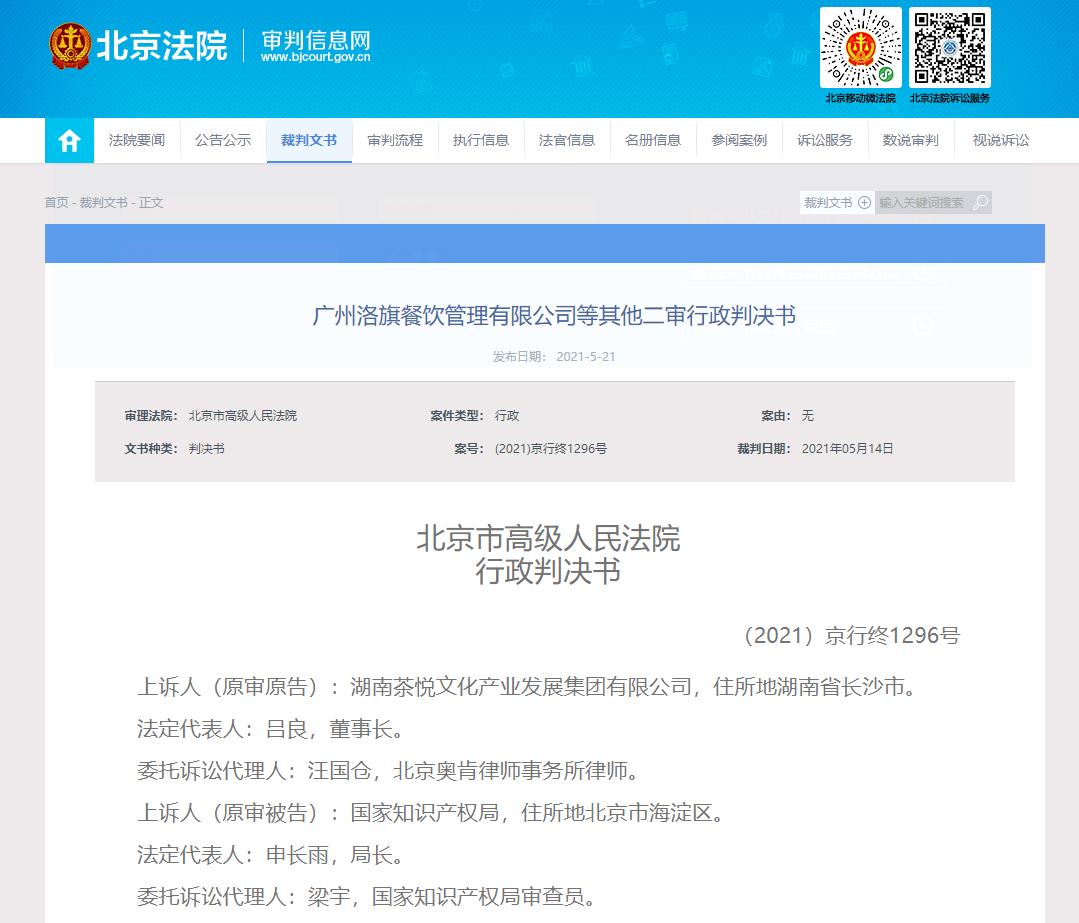The width and height of the screenshot is (1079, 923).
Task: Select the 裁判文书 tab
Action: point(309,140)
